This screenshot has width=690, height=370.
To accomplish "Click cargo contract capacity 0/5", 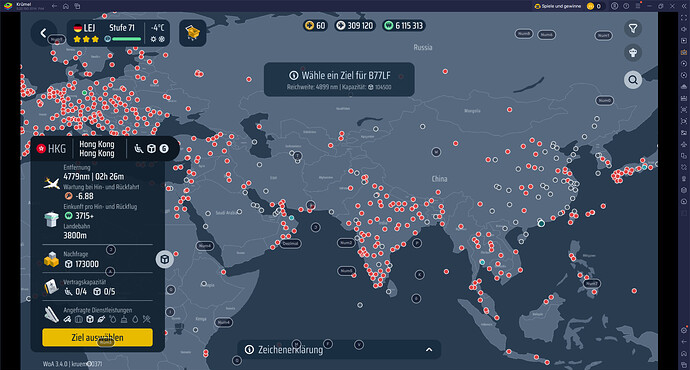I will (x=105, y=291).
